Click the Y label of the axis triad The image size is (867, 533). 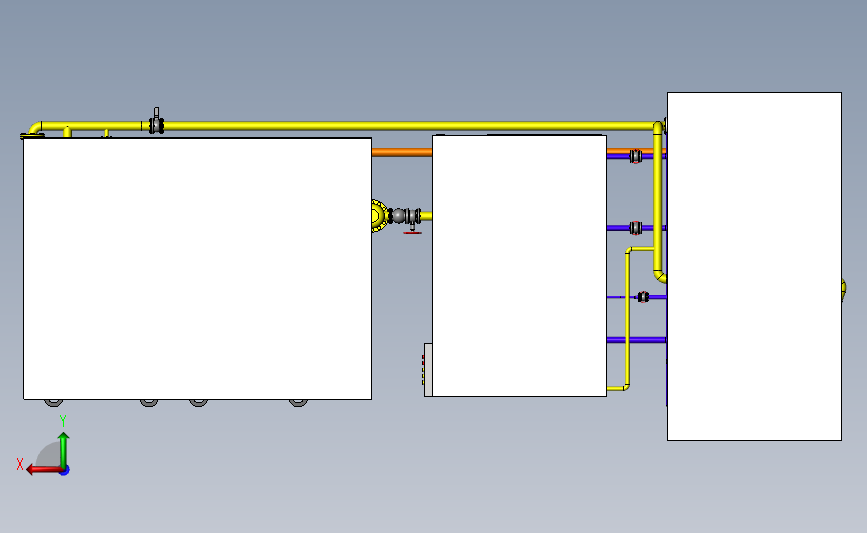coord(63,421)
